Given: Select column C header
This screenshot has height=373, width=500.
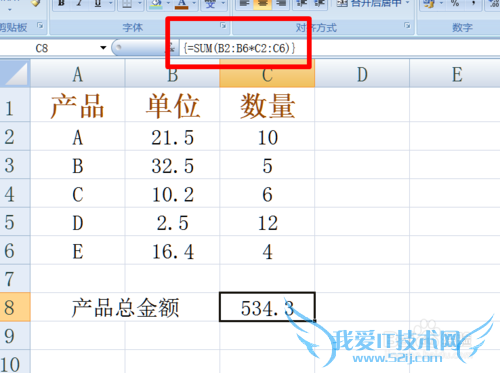Looking at the screenshot, I should (267, 74).
